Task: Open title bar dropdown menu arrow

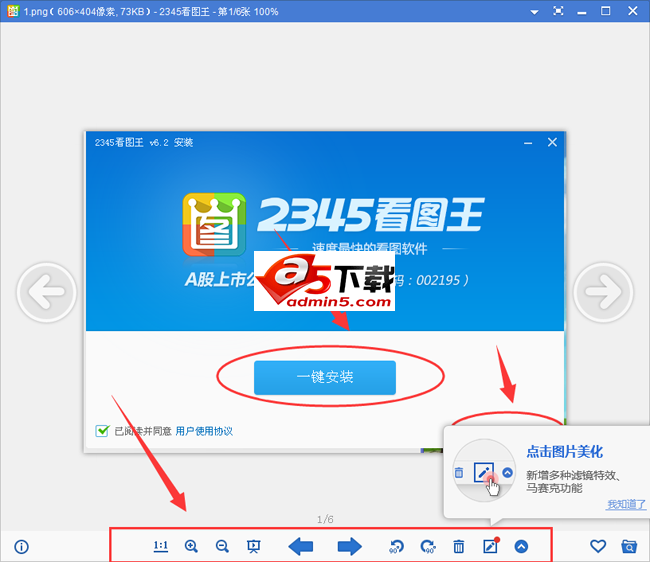Action: tap(534, 12)
